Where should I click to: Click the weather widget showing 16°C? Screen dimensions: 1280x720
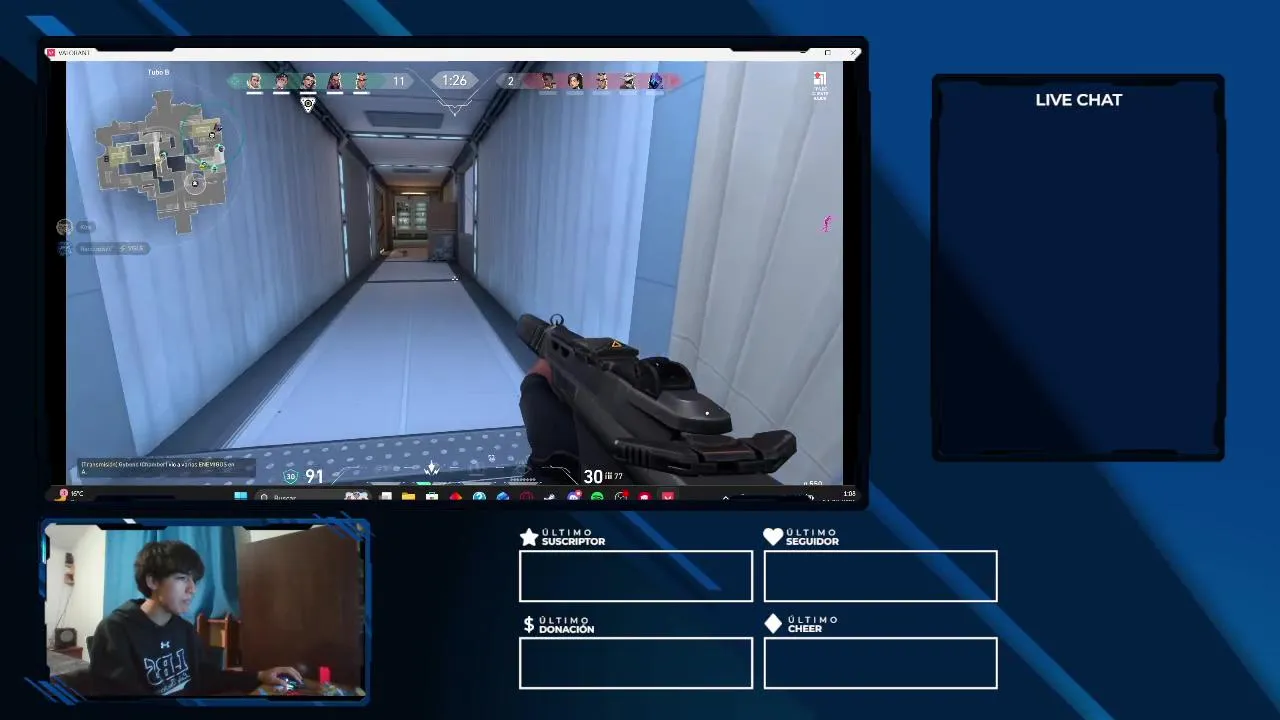[71, 494]
